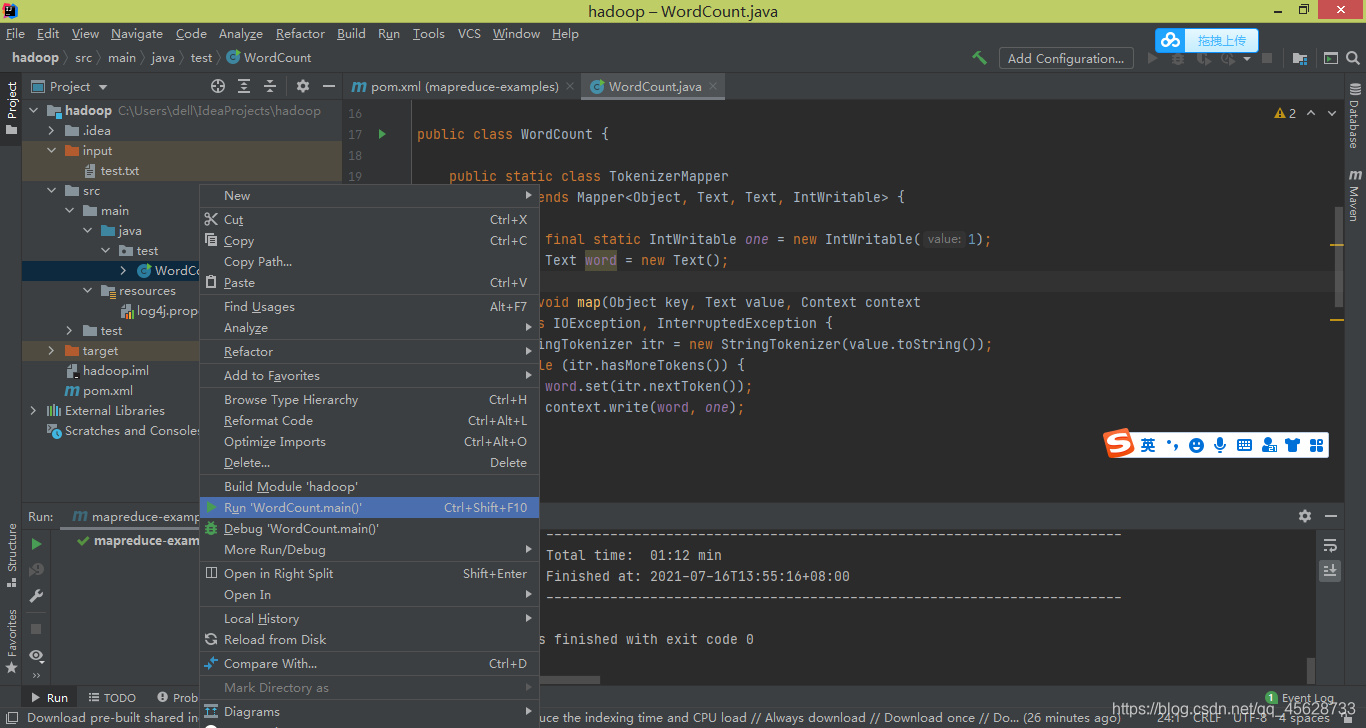1366x728 pixels.
Task: Click Scratches and Consoles node
Action: point(123,431)
